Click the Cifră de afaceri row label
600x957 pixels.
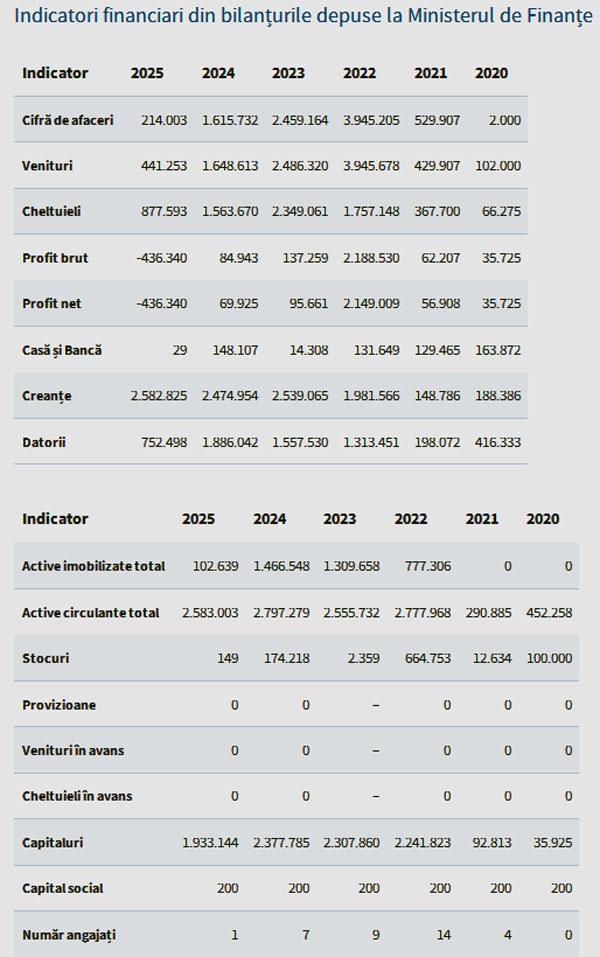68,120
